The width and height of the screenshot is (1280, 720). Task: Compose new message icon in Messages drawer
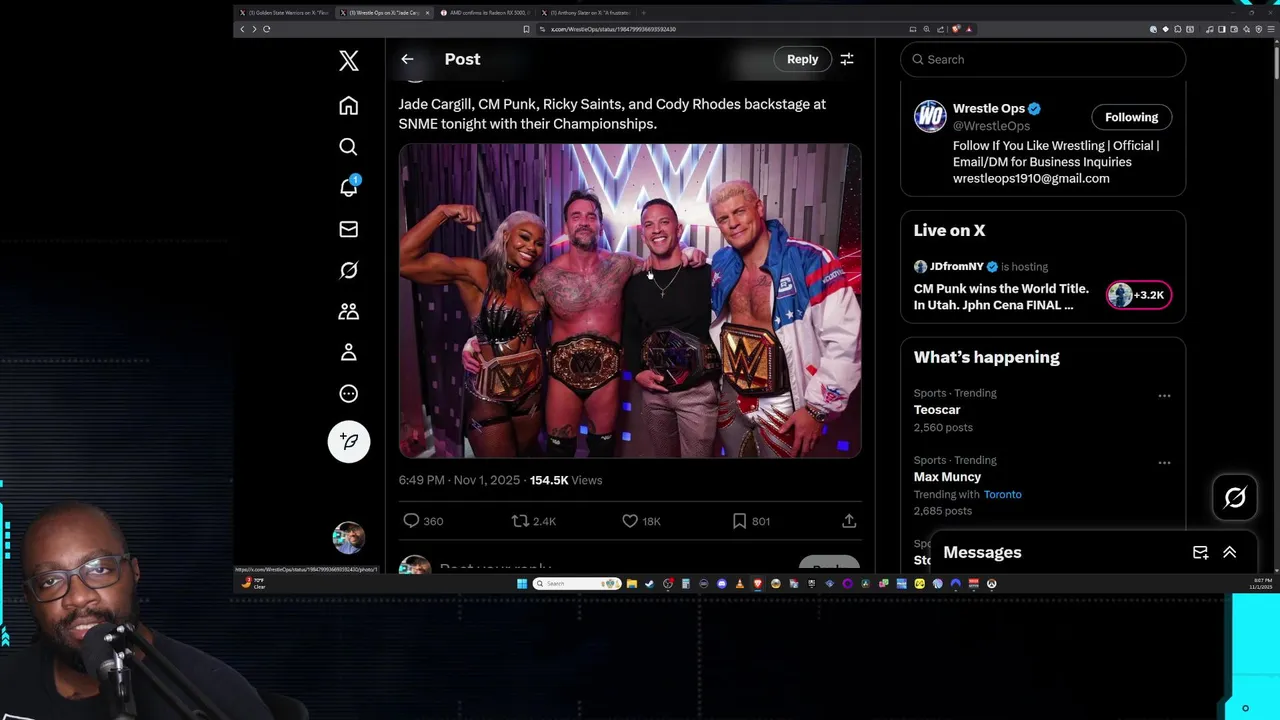1200,552
